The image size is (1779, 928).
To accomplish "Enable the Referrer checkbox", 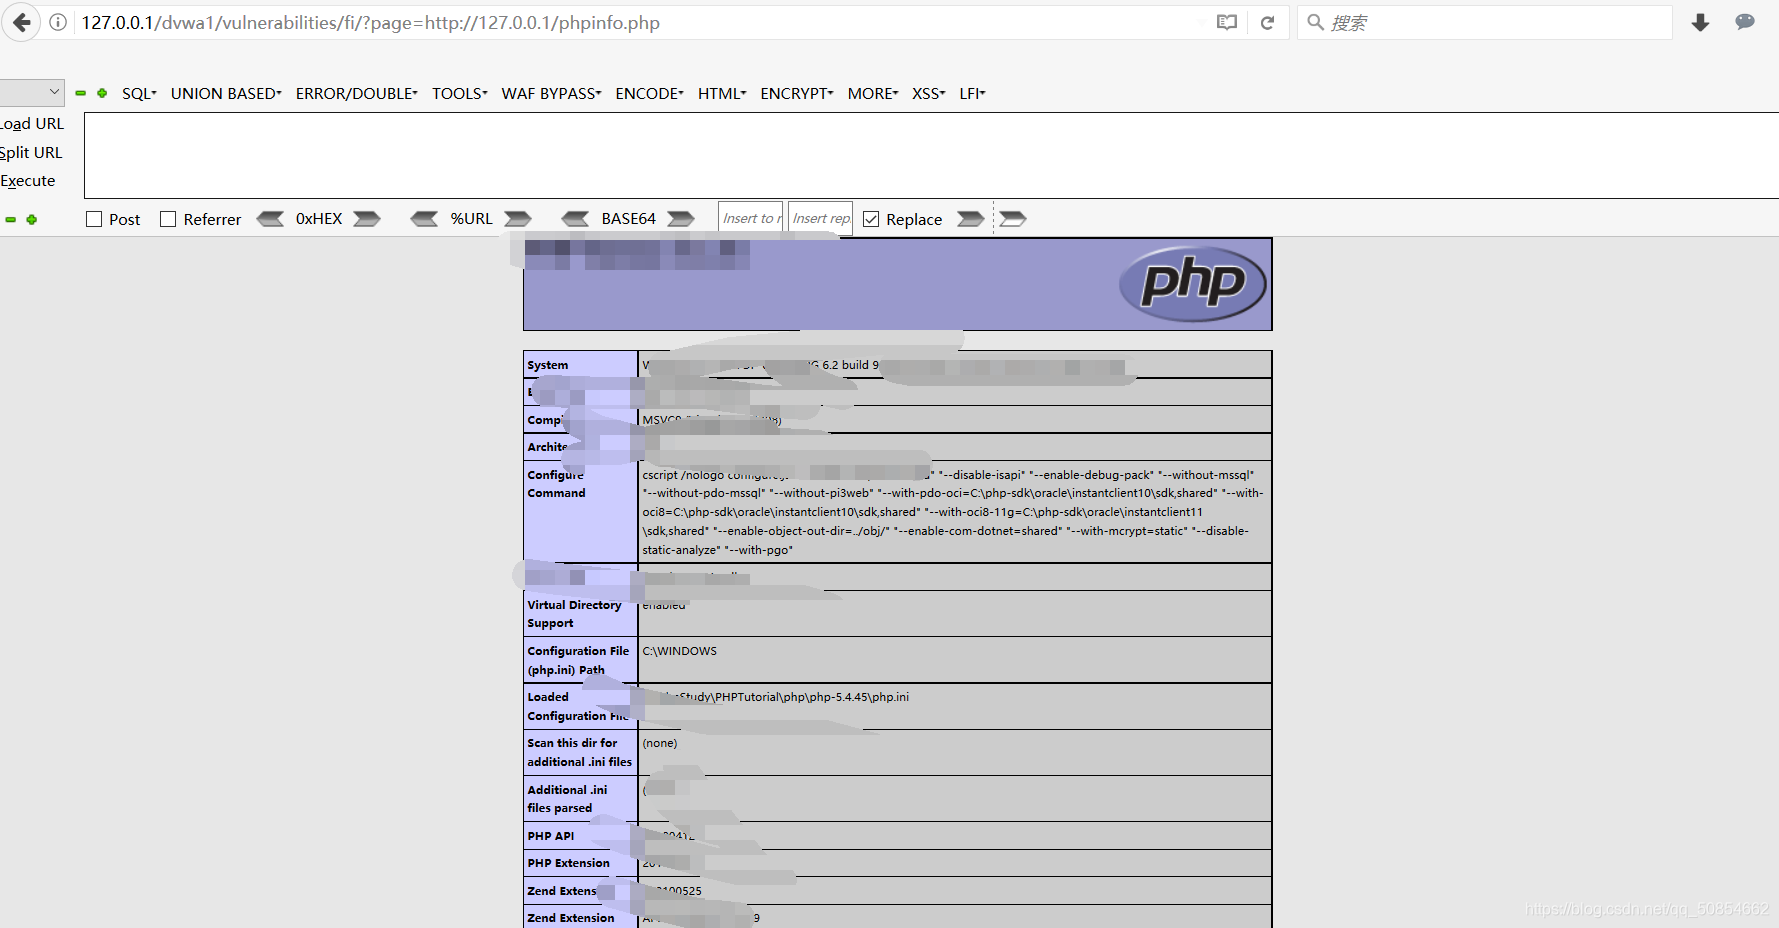I will [168, 219].
